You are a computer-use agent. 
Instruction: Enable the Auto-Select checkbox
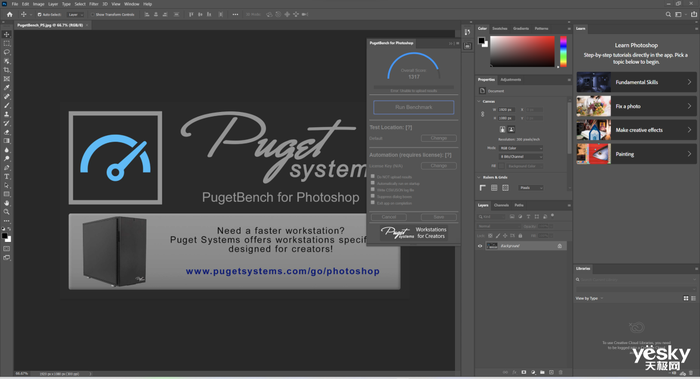click(x=39, y=14)
